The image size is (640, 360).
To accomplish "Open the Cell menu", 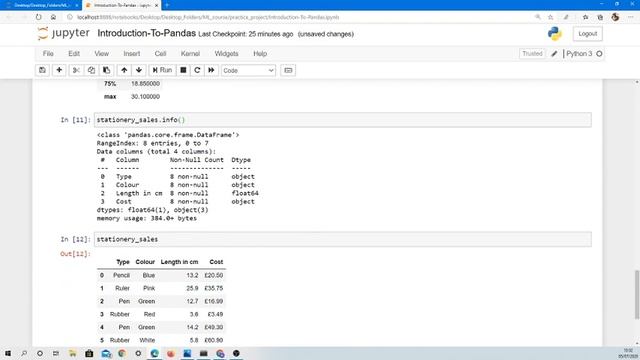I will pos(160,53).
